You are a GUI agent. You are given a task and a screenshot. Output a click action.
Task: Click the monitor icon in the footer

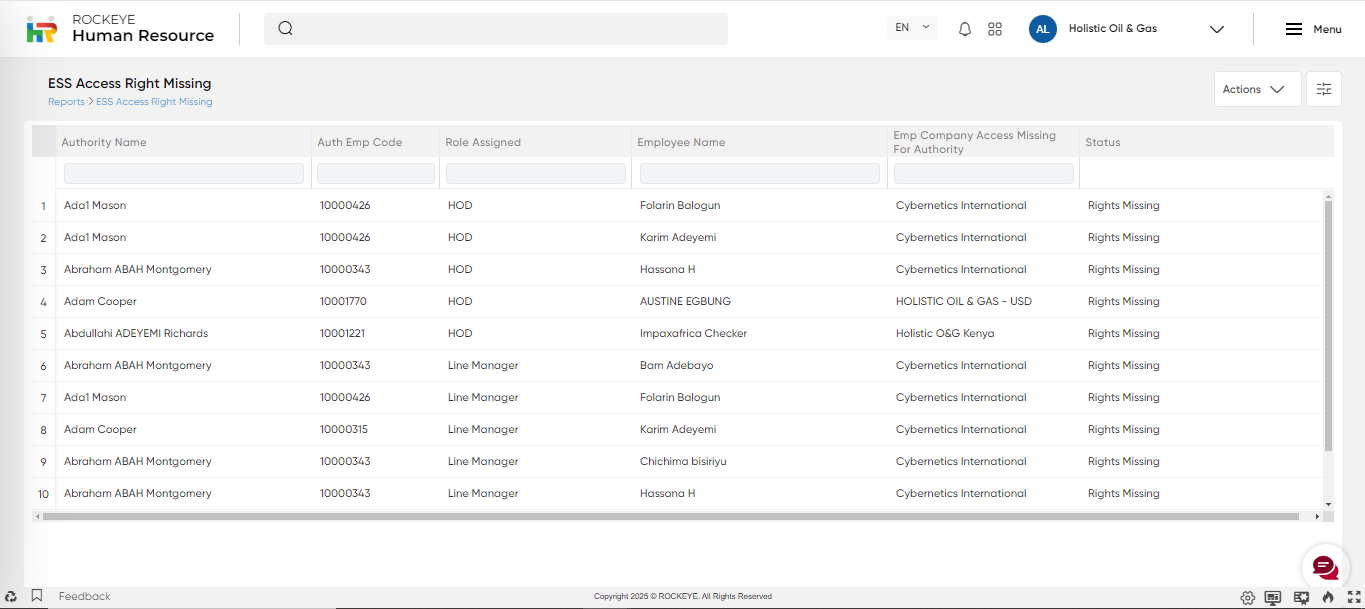tap(1273, 597)
